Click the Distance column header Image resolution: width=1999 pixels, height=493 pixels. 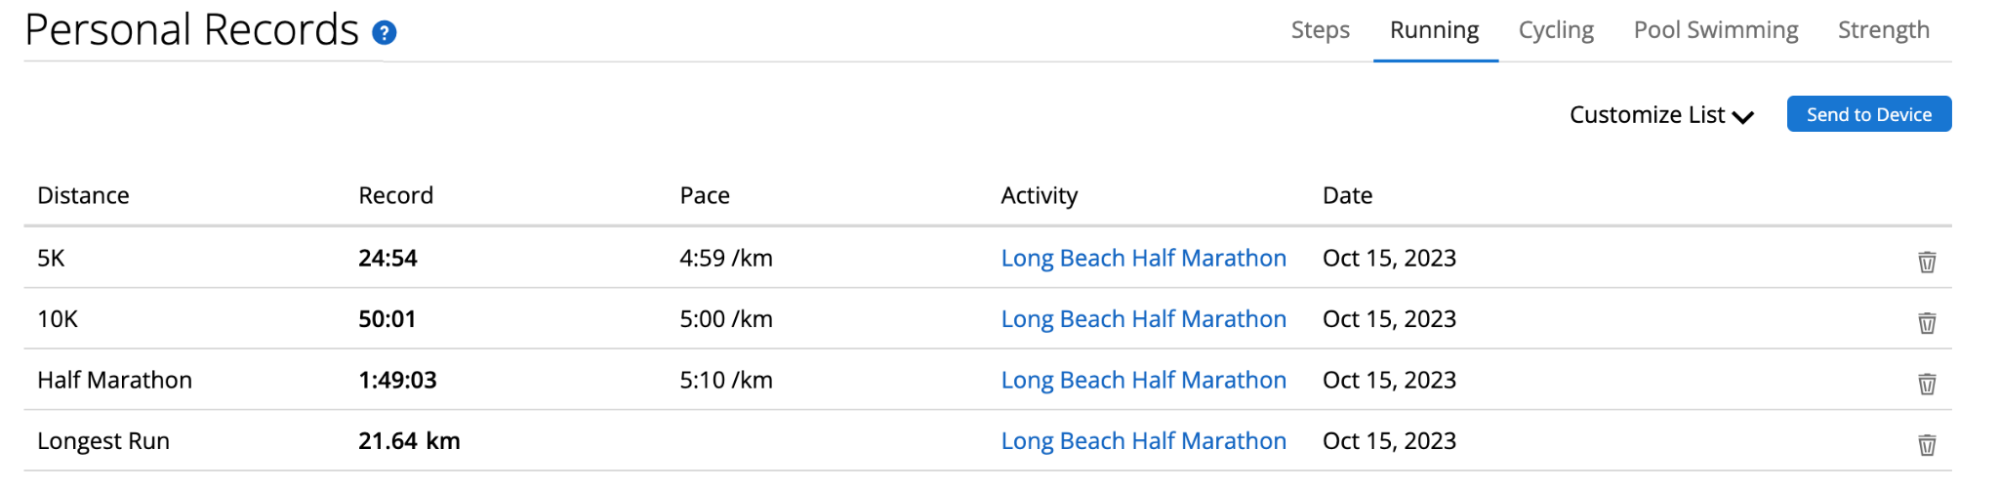point(83,195)
